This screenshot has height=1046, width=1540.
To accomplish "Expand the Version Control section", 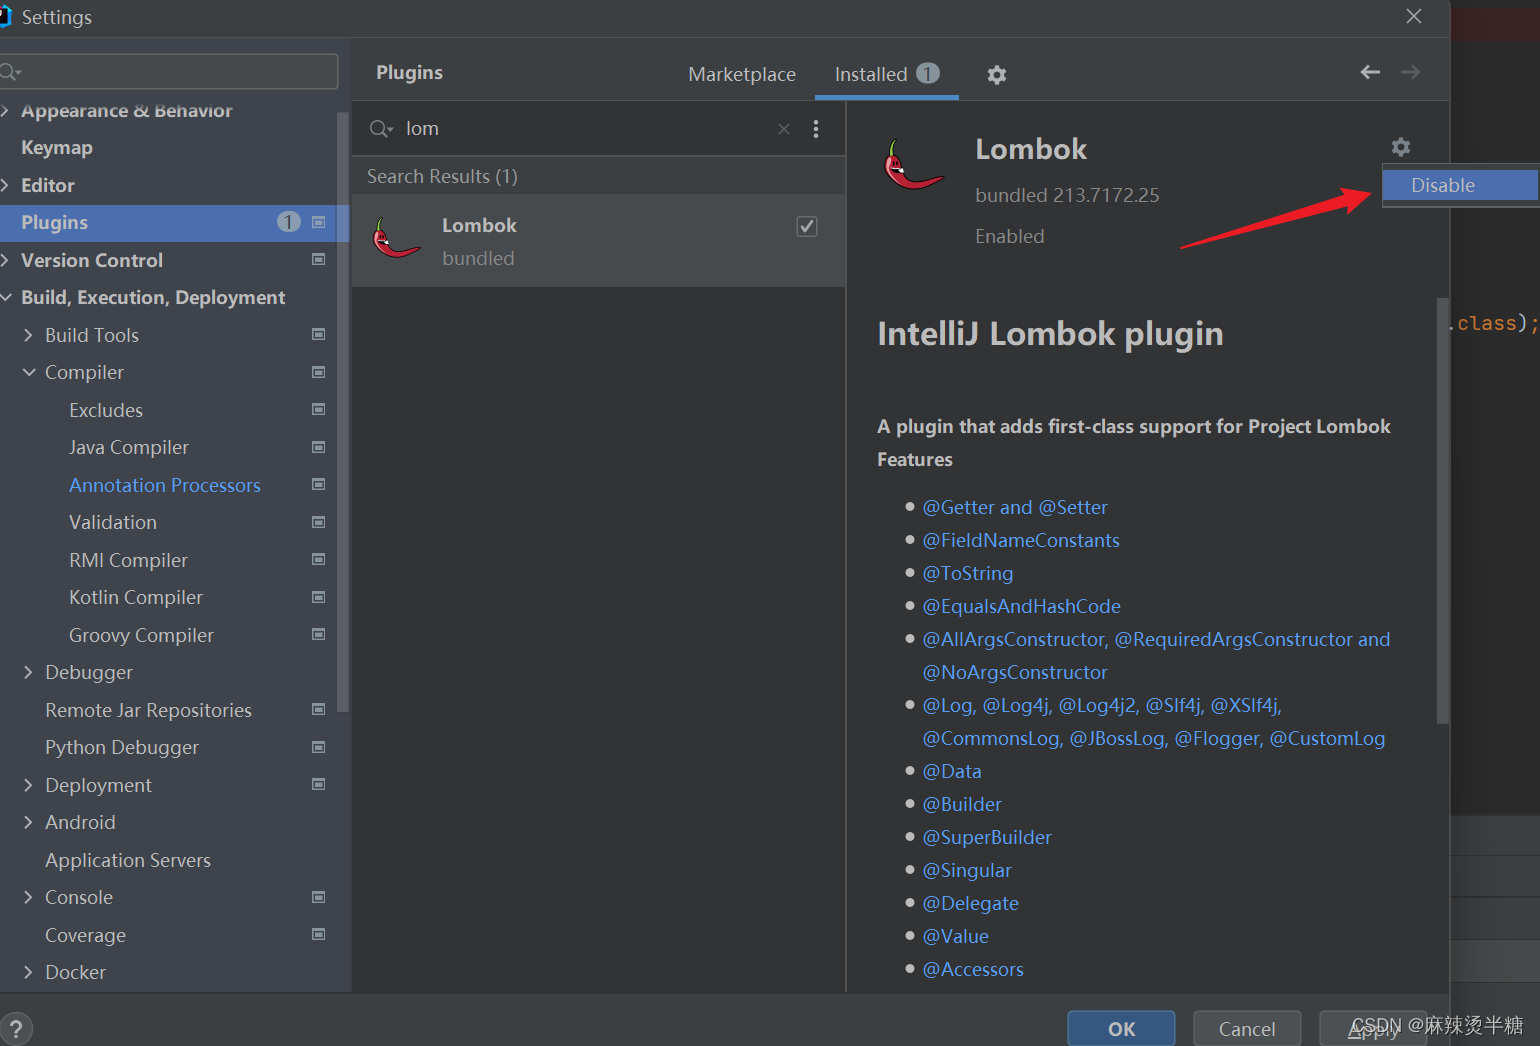I will pos(5,260).
